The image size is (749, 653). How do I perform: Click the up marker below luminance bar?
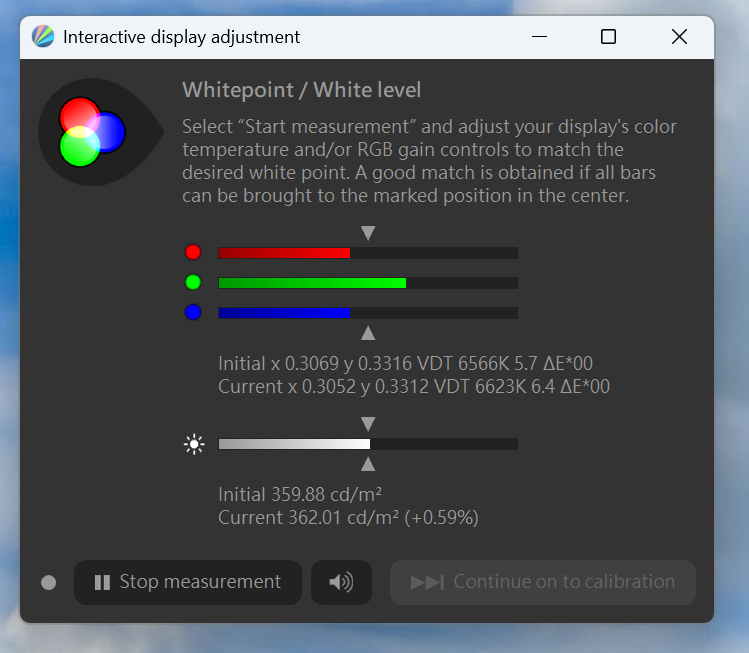tap(368, 464)
